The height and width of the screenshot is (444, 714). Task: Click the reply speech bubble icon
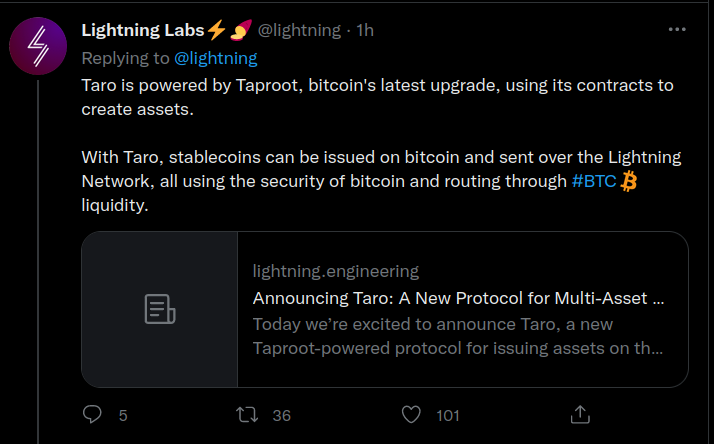pos(92,414)
